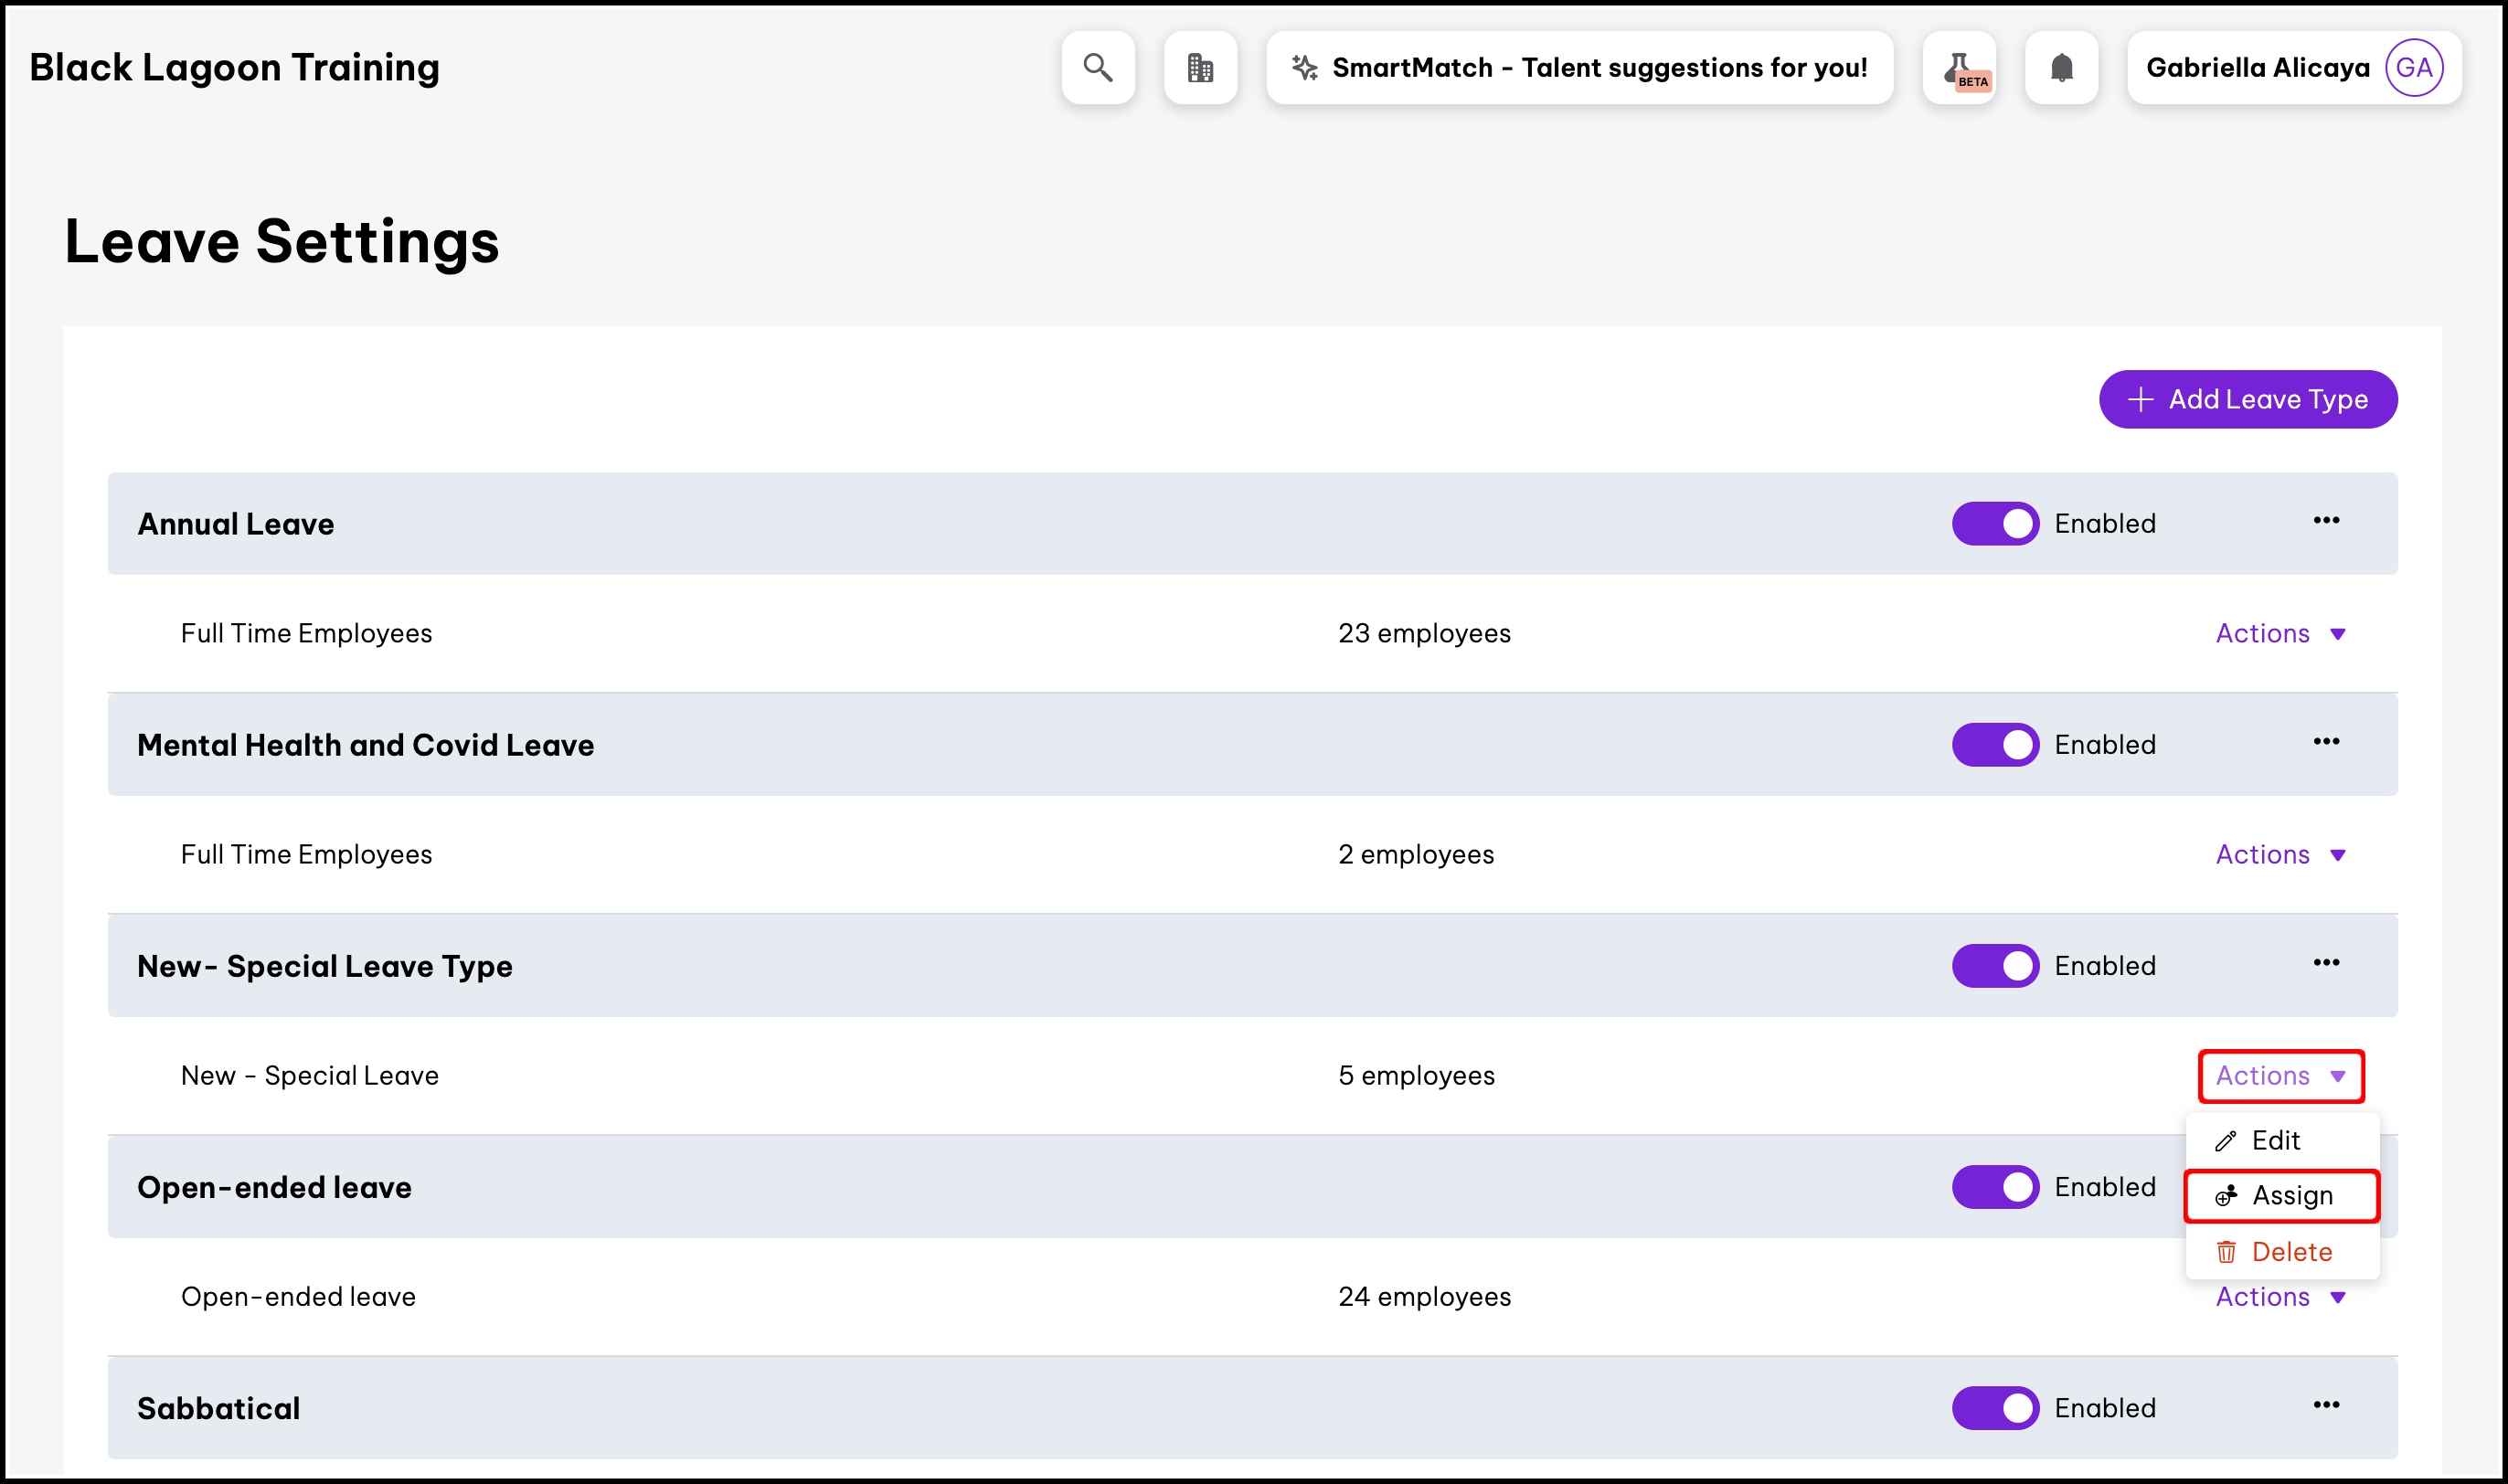Turn off the Sabbatical toggle
2508x1484 pixels.
(x=1995, y=1408)
